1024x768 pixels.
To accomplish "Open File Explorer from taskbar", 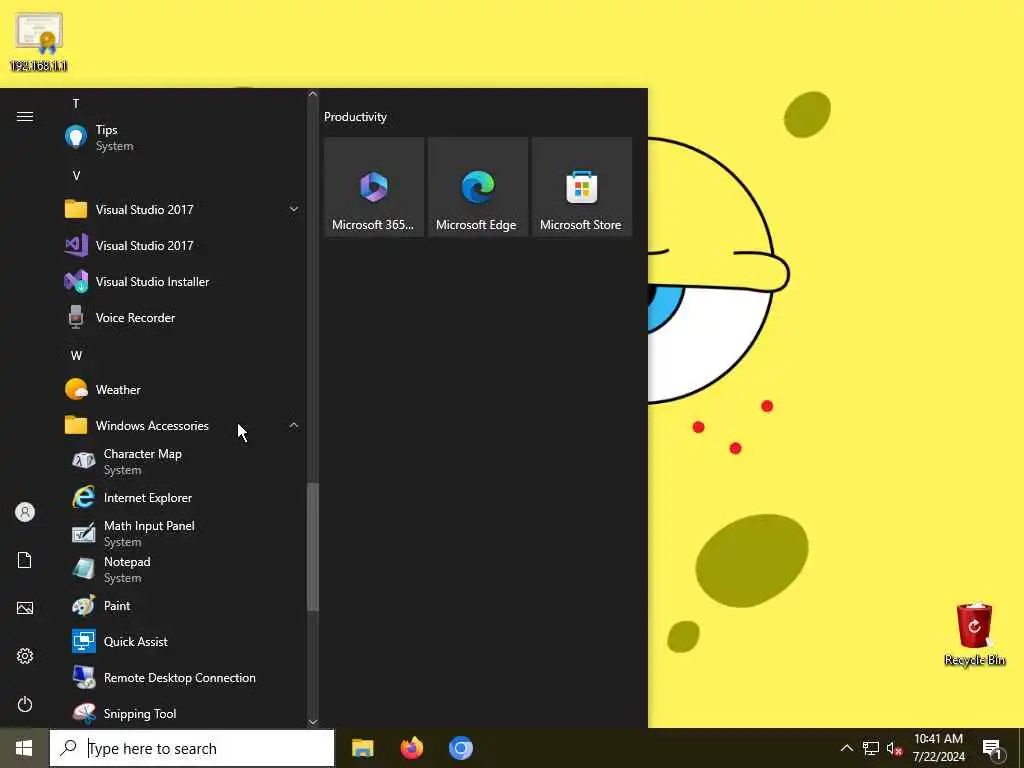I will (x=362, y=748).
